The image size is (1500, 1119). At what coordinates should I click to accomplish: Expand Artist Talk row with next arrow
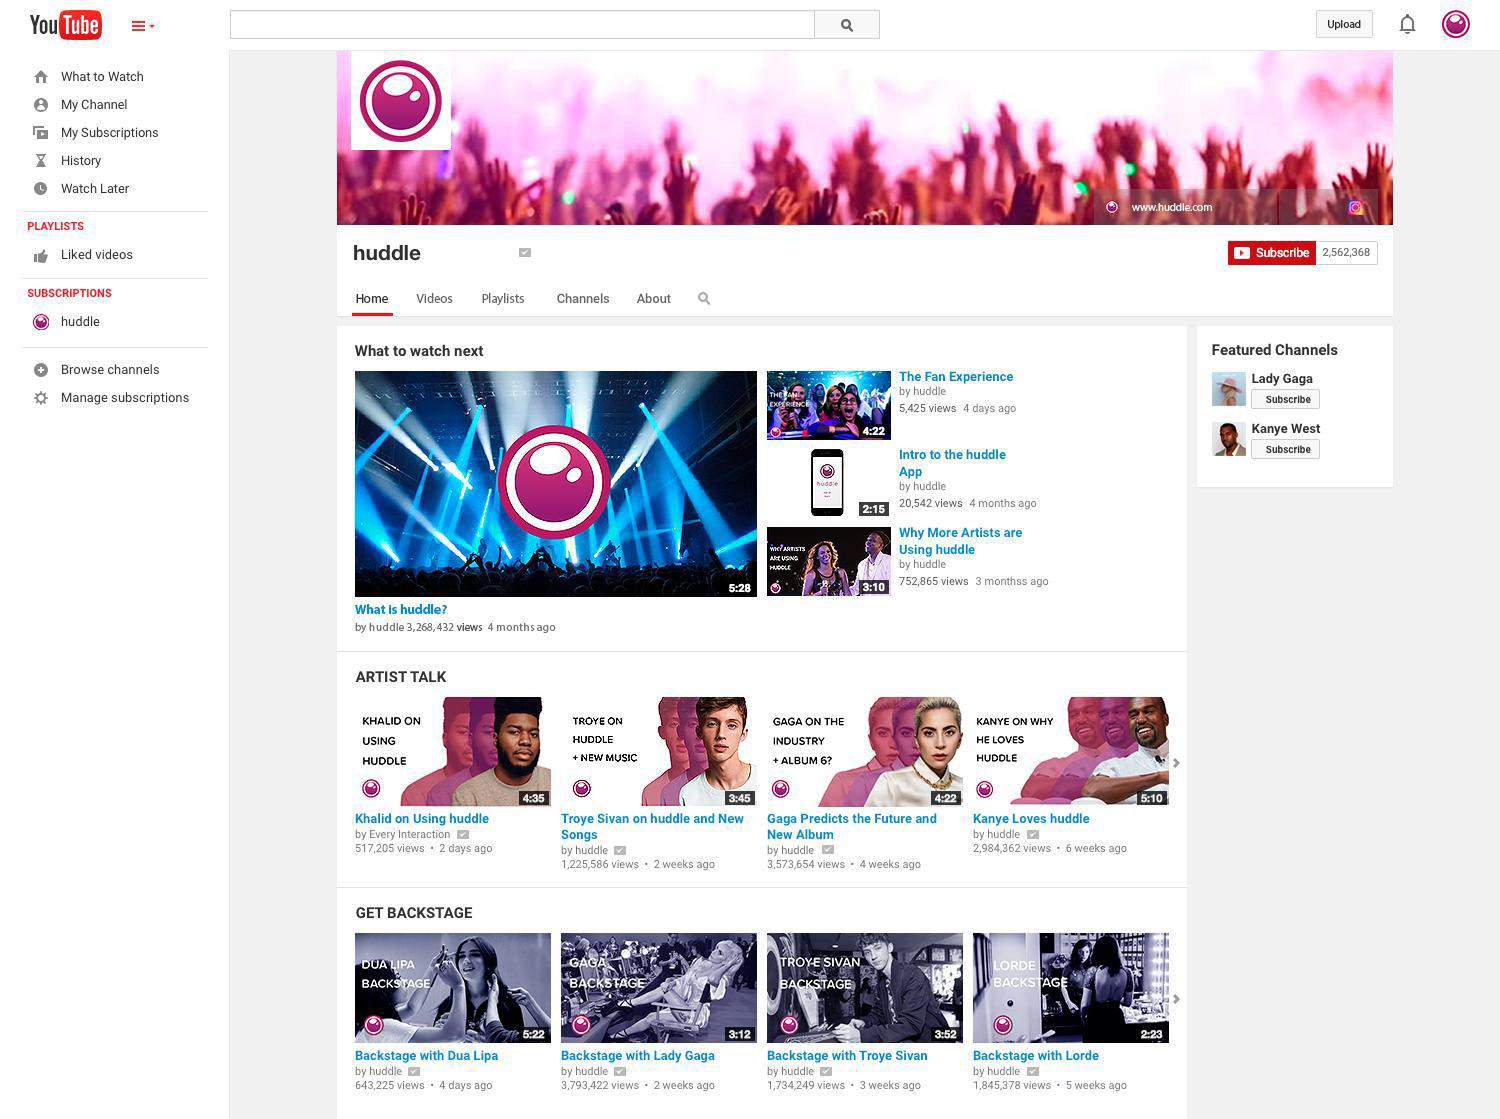1176,763
